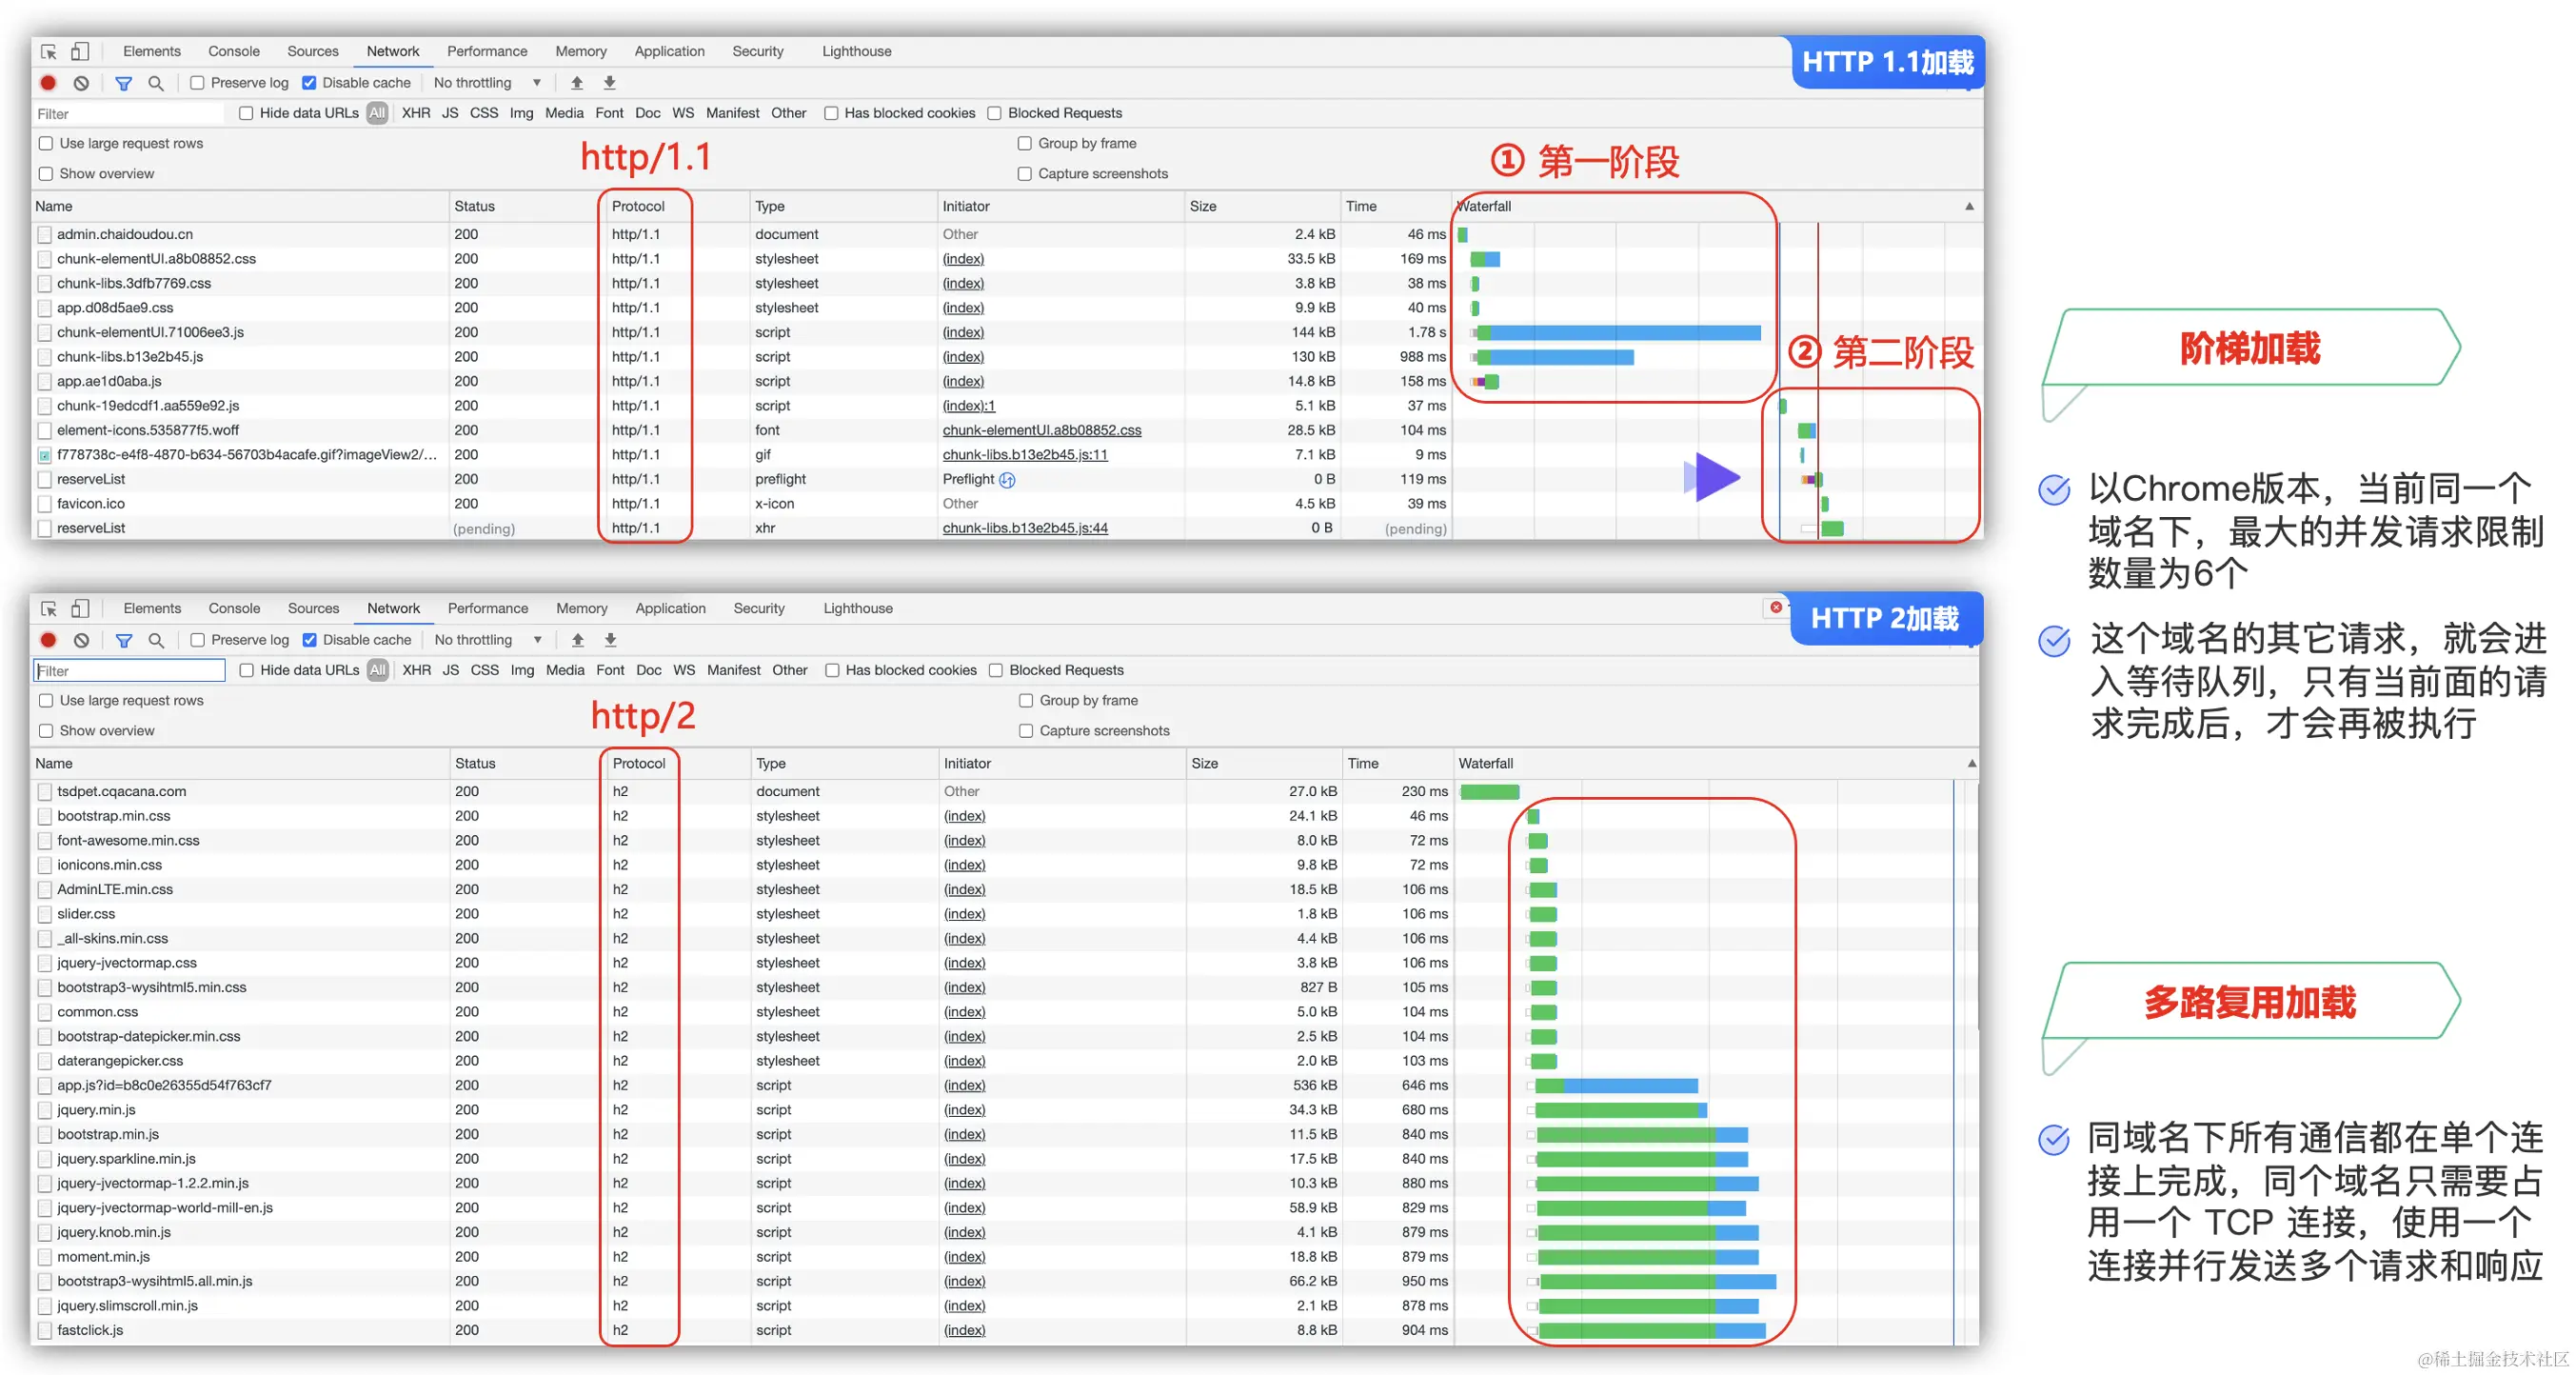Enable Preserve log in top panel

(x=198, y=83)
